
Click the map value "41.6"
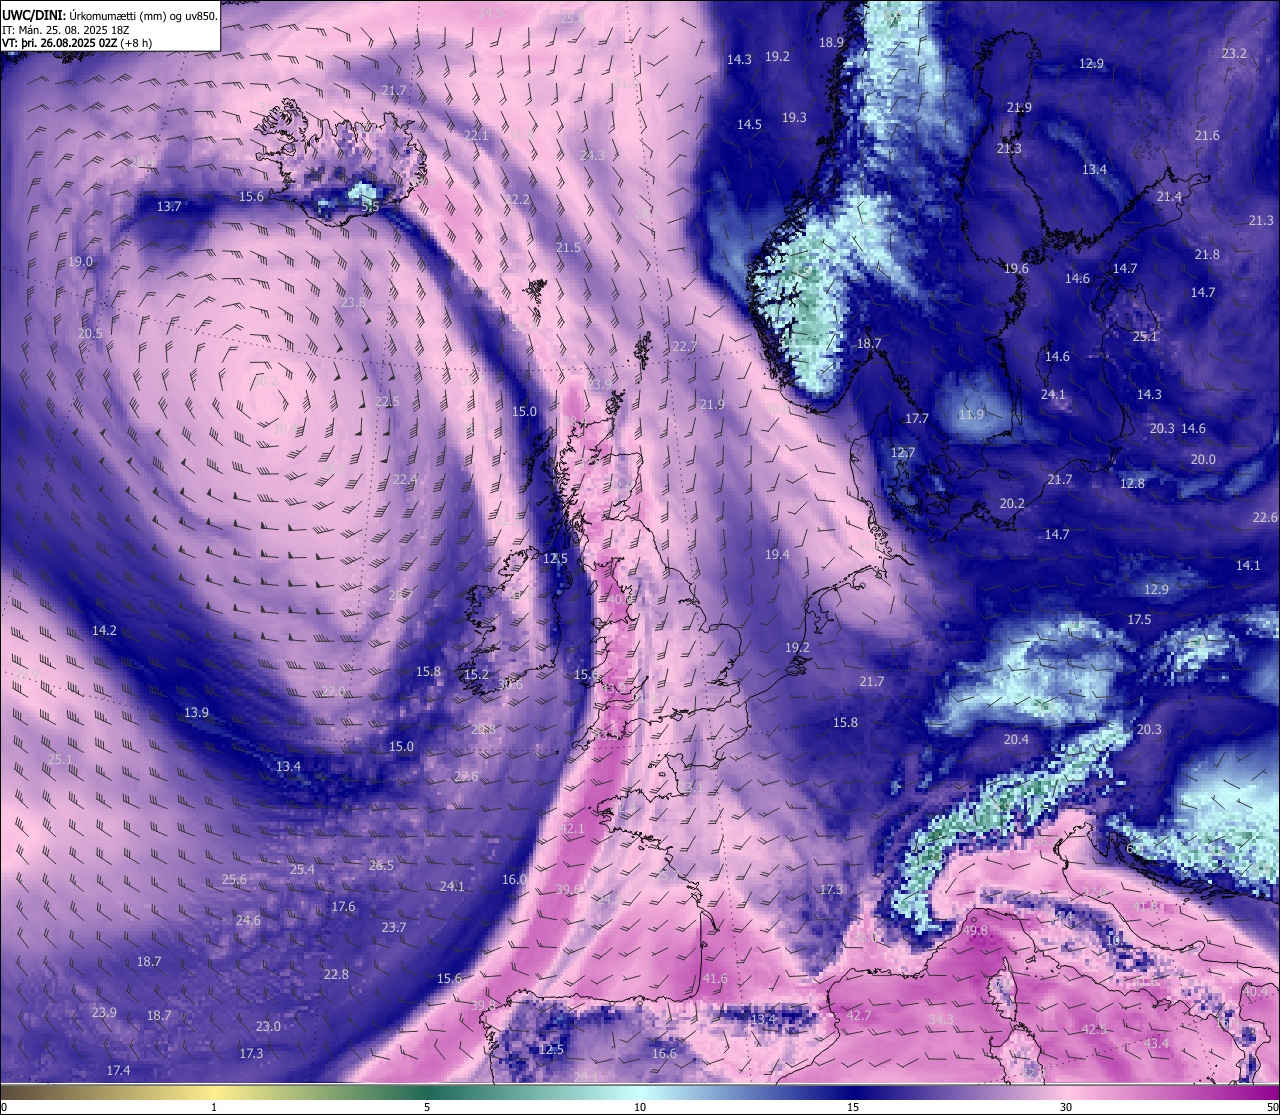tap(715, 978)
